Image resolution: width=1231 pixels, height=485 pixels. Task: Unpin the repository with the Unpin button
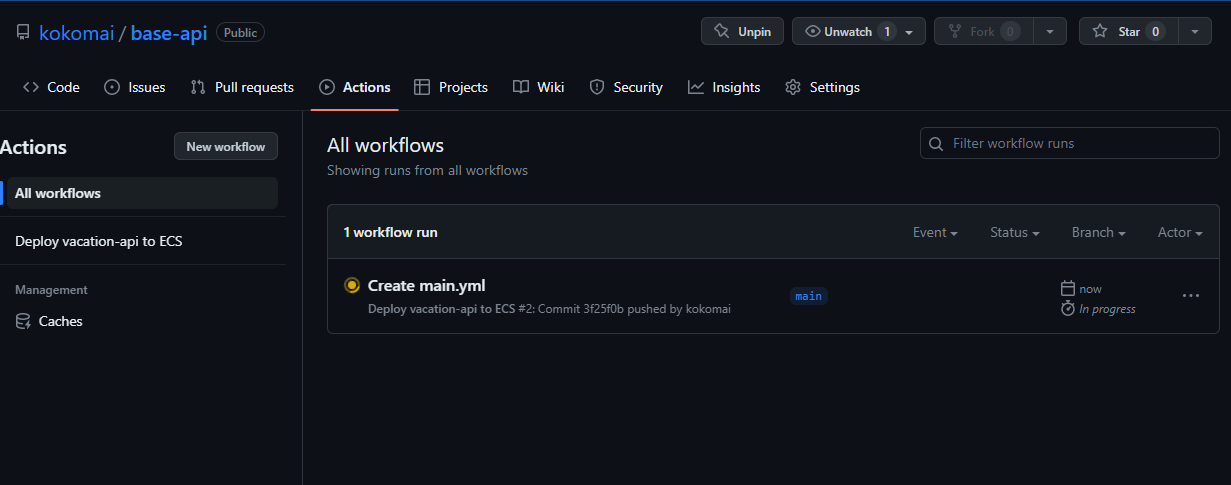click(742, 32)
